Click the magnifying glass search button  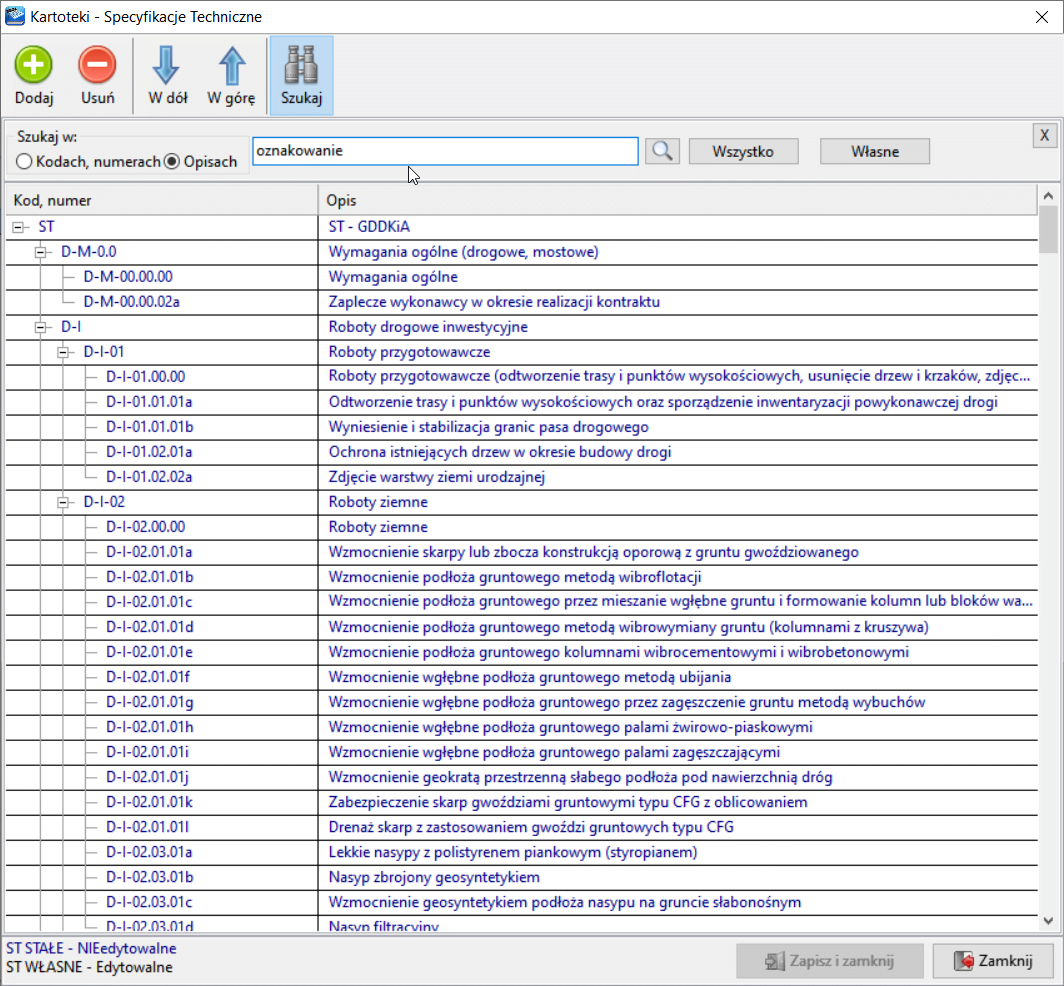coord(662,151)
